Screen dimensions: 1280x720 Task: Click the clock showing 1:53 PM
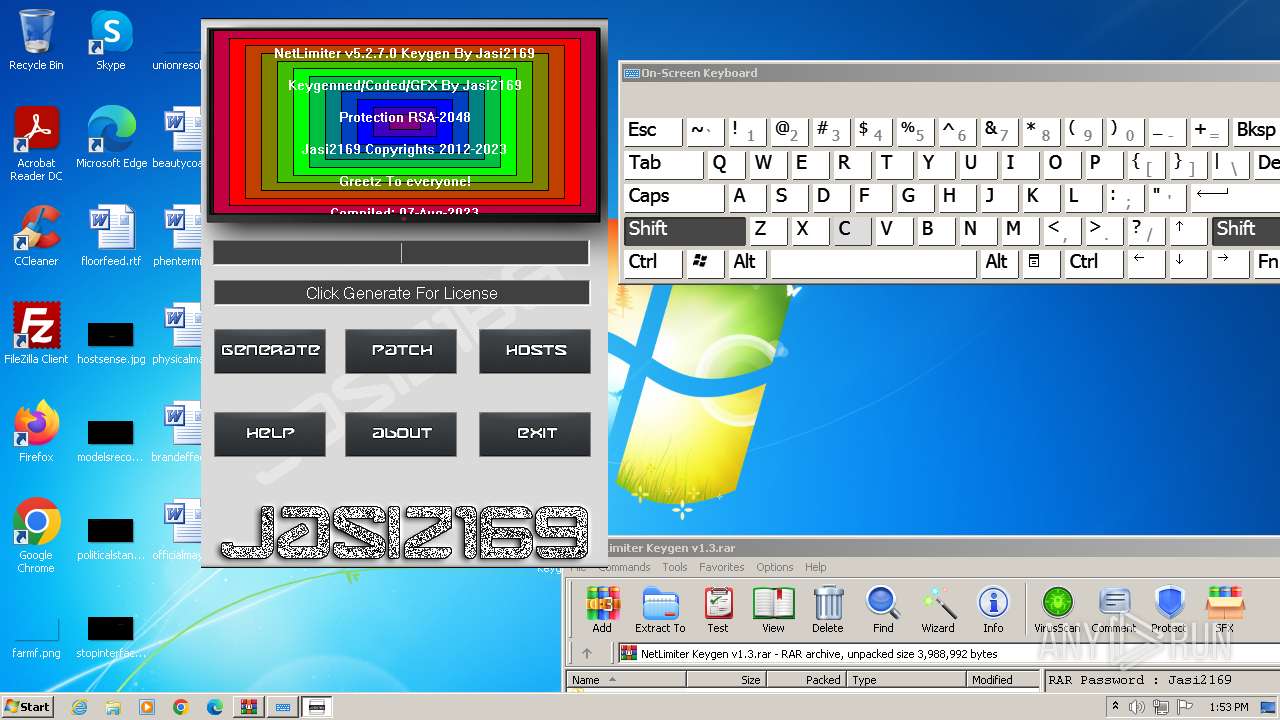(x=1229, y=707)
